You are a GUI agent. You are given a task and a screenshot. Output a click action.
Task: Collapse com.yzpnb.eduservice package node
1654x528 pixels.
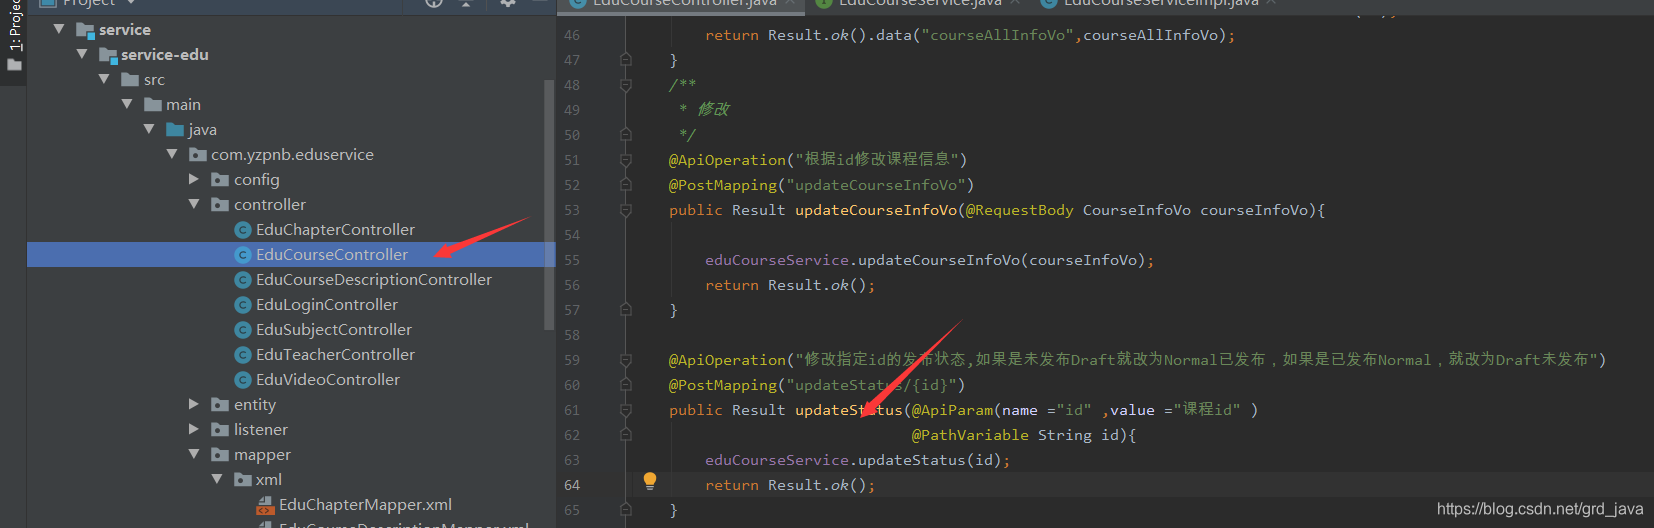(x=172, y=155)
